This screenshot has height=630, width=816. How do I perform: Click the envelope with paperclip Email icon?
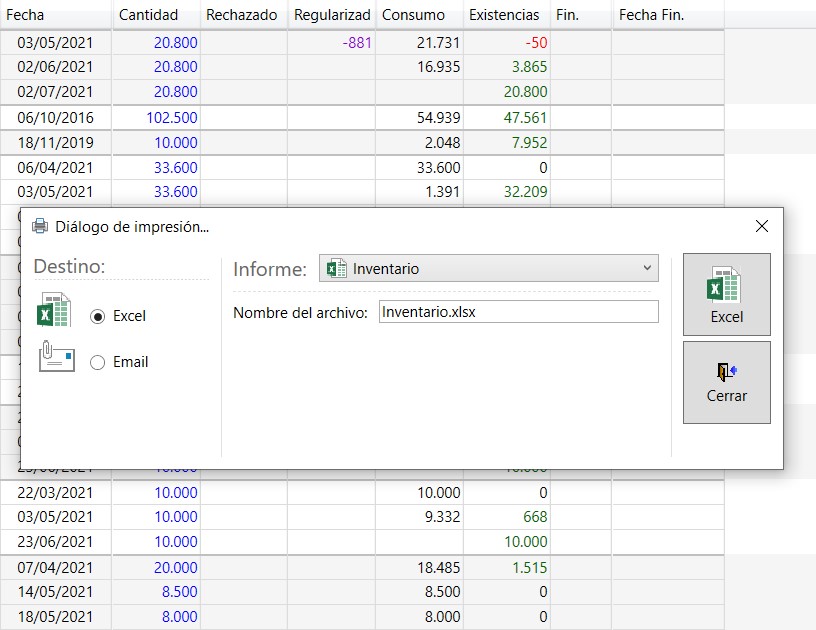point(56,357)
